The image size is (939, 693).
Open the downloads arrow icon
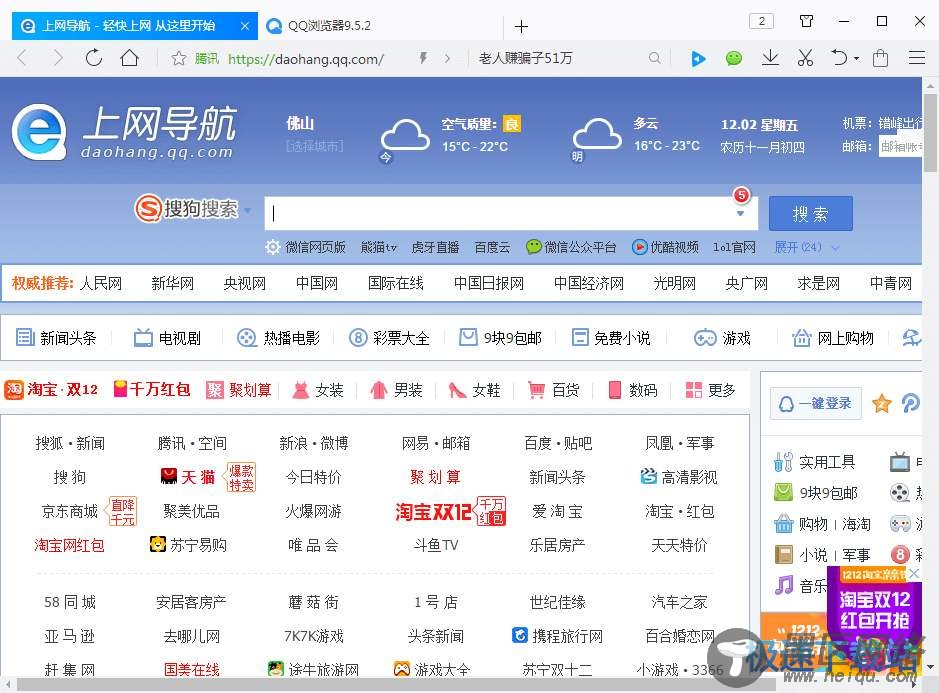[x=770, y=58]
